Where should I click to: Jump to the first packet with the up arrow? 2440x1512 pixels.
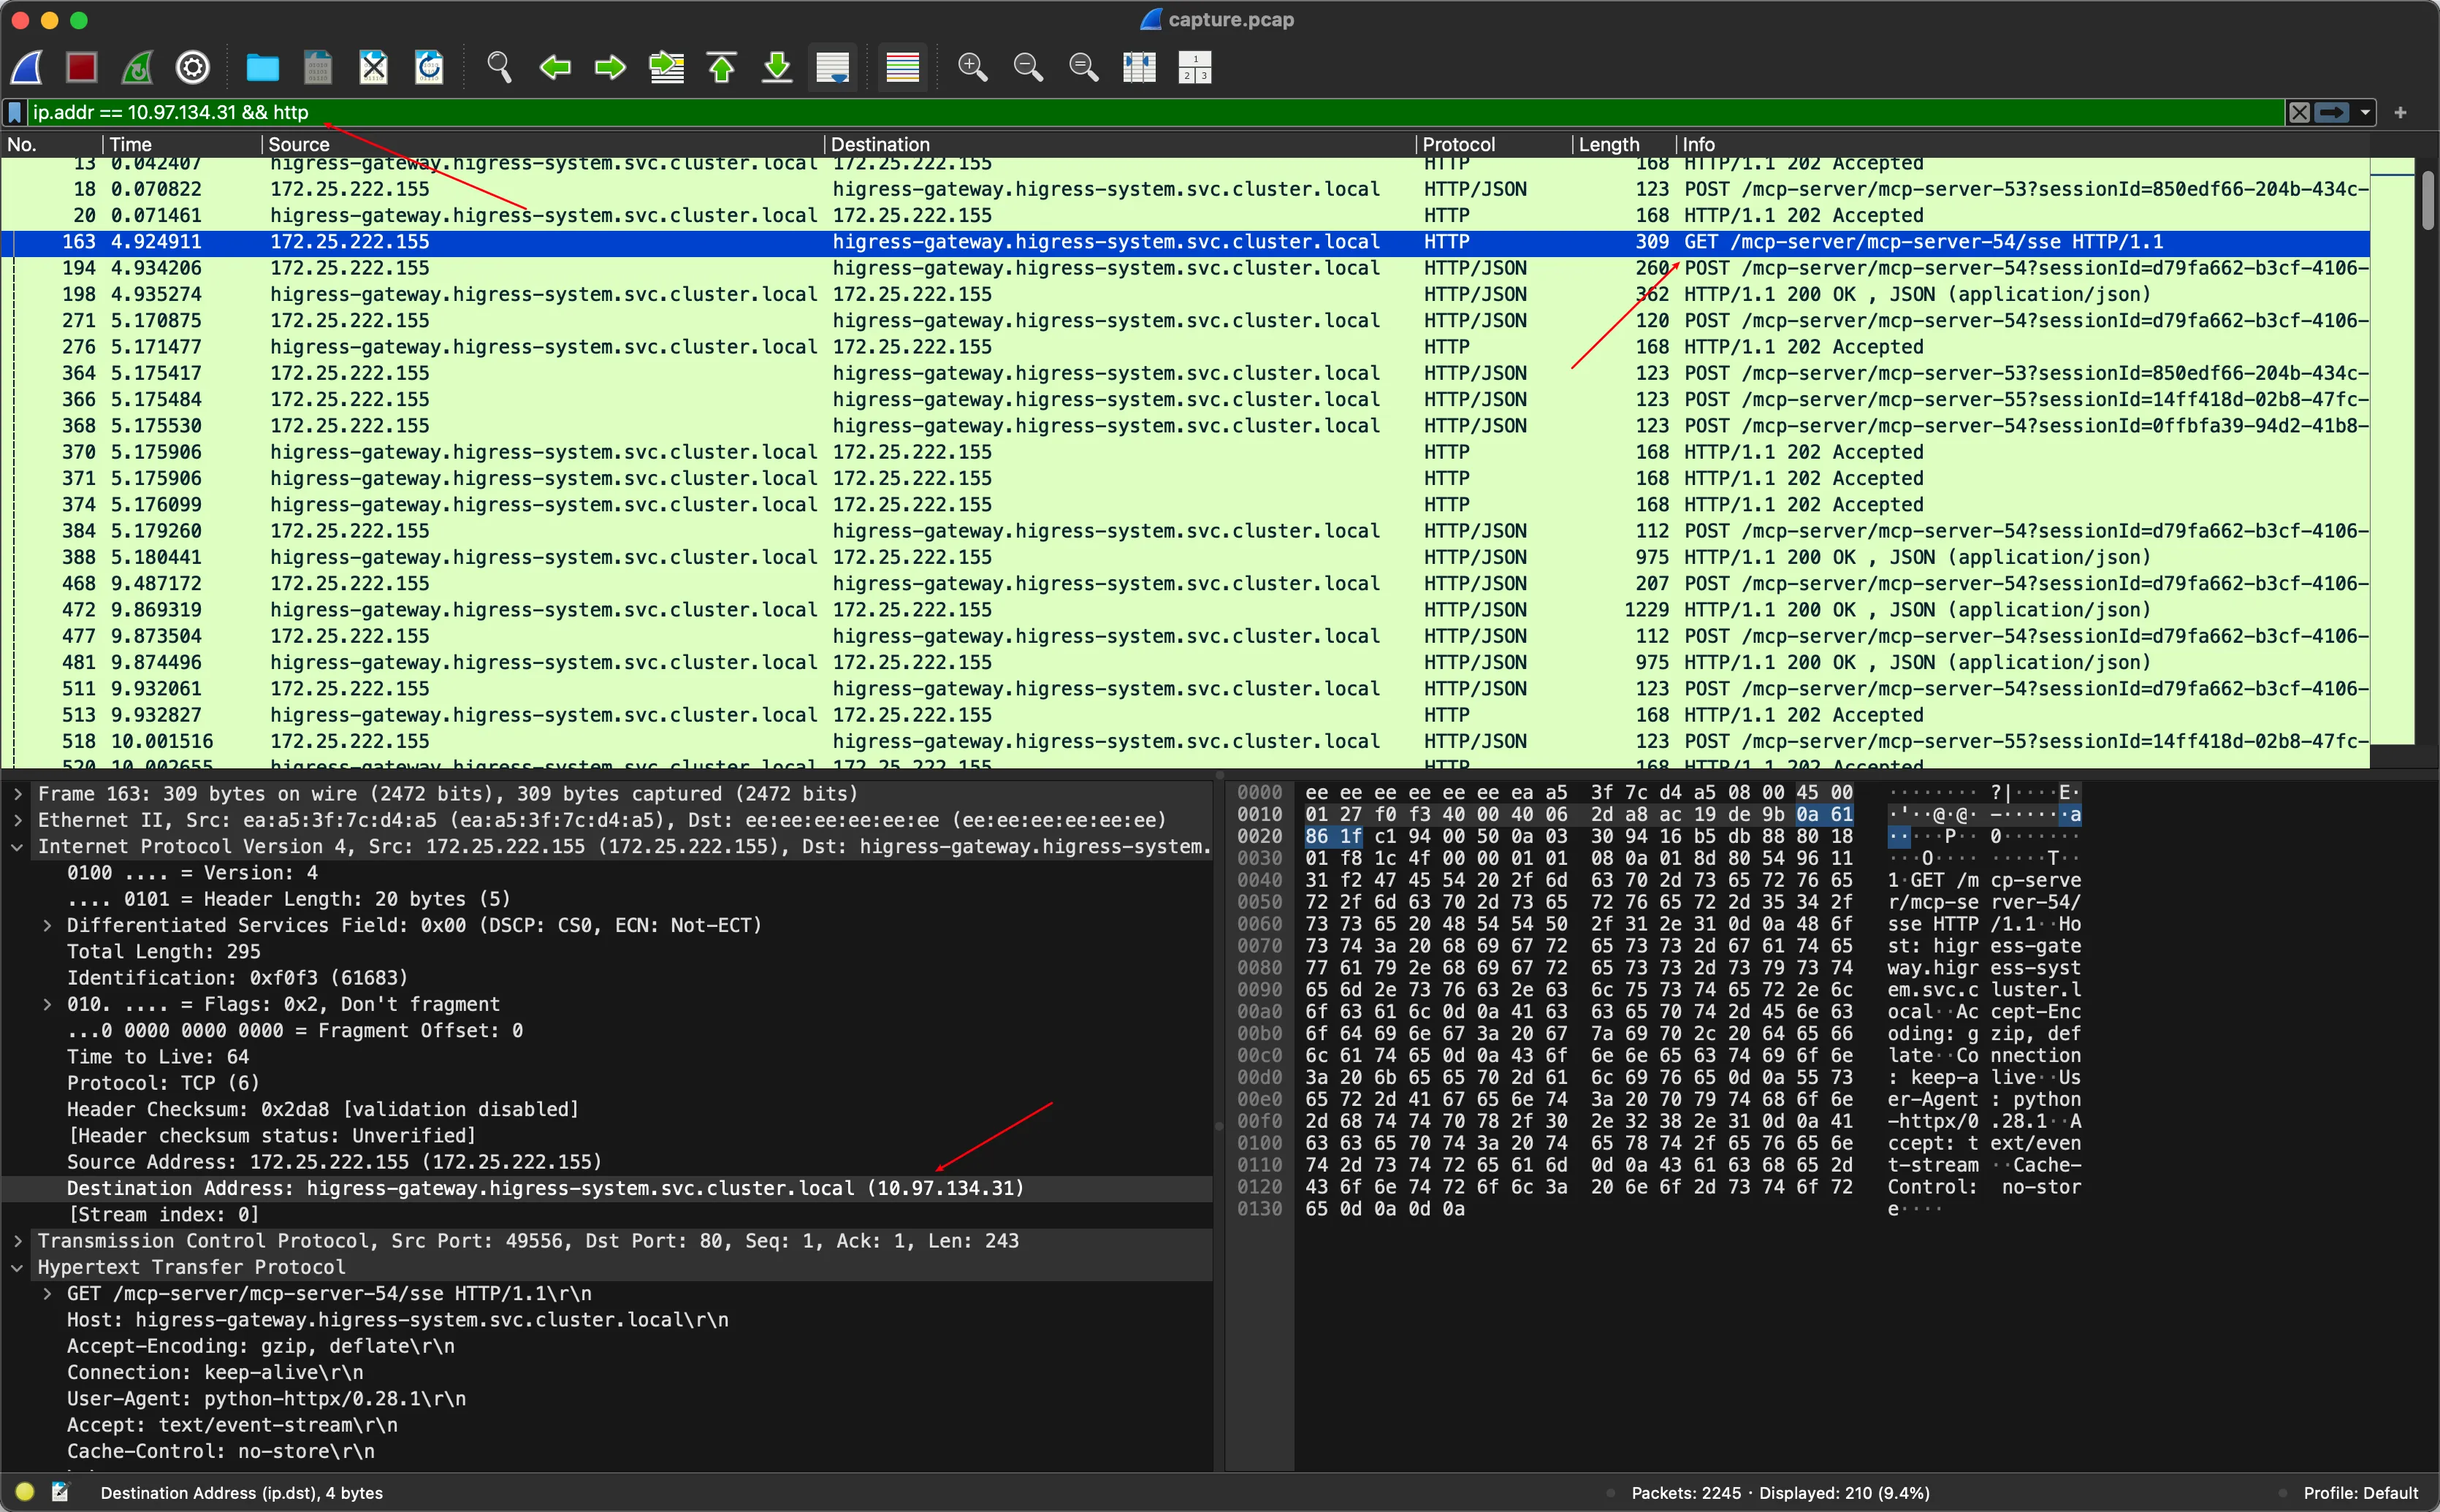[722, 68]
